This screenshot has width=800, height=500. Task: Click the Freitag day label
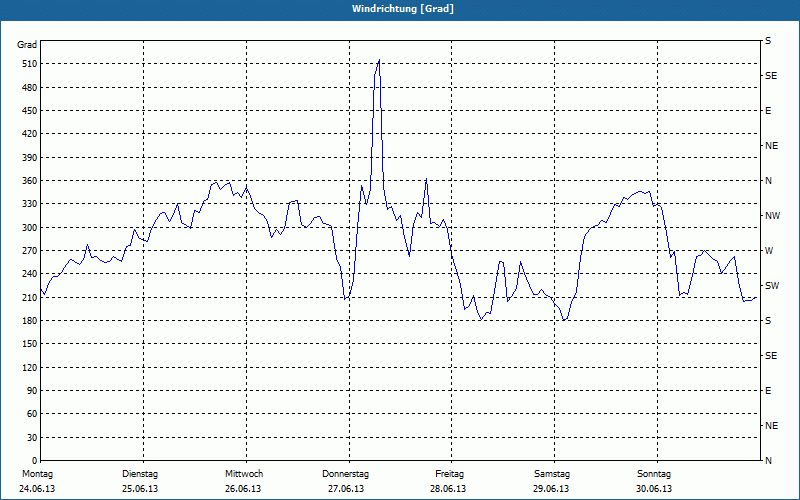tap(449, 474)
